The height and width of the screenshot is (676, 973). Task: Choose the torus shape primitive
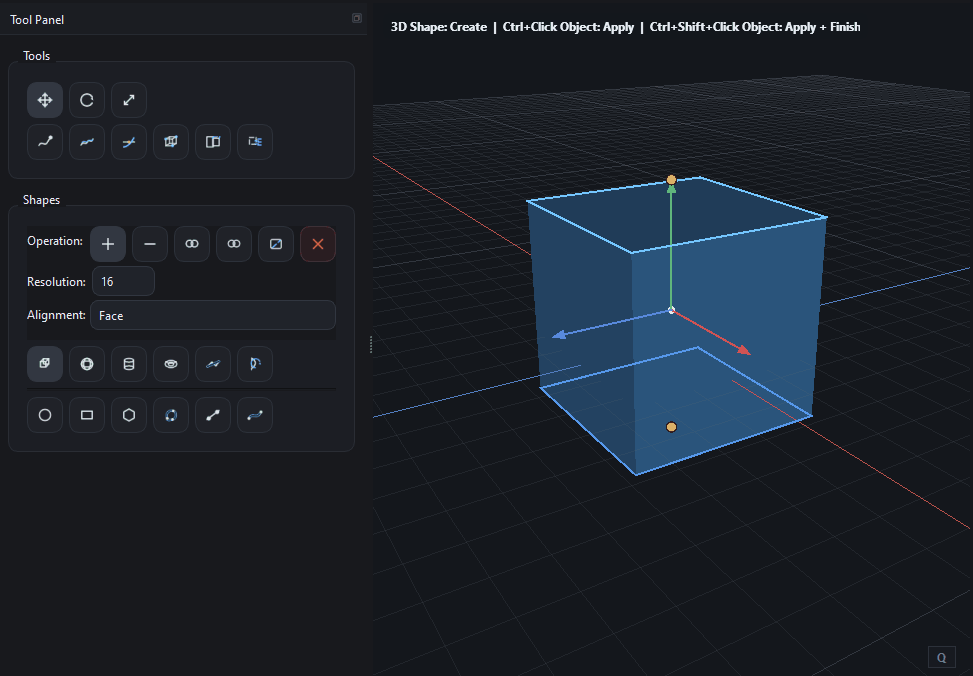click(x=170, y=364)
